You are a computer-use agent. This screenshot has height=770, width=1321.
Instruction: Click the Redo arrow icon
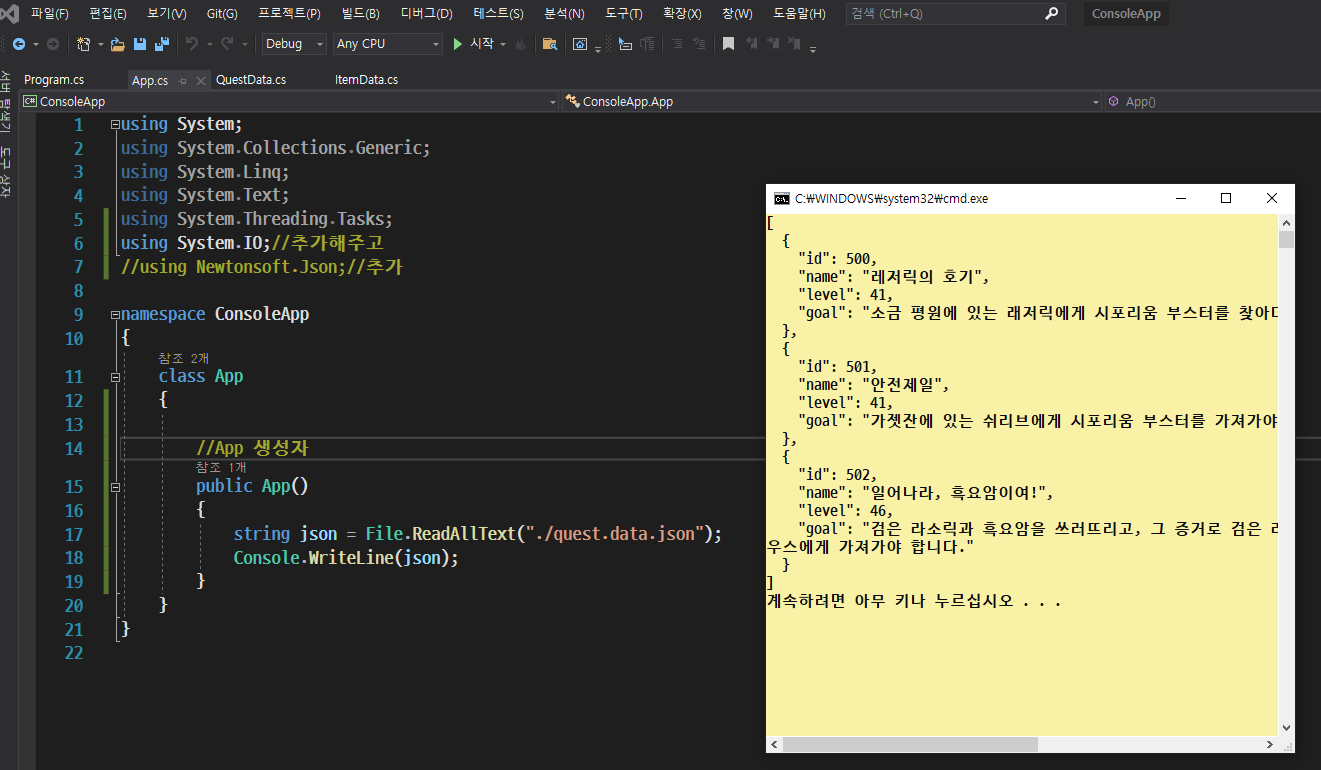pyautogui.click(x=227, y=44)
